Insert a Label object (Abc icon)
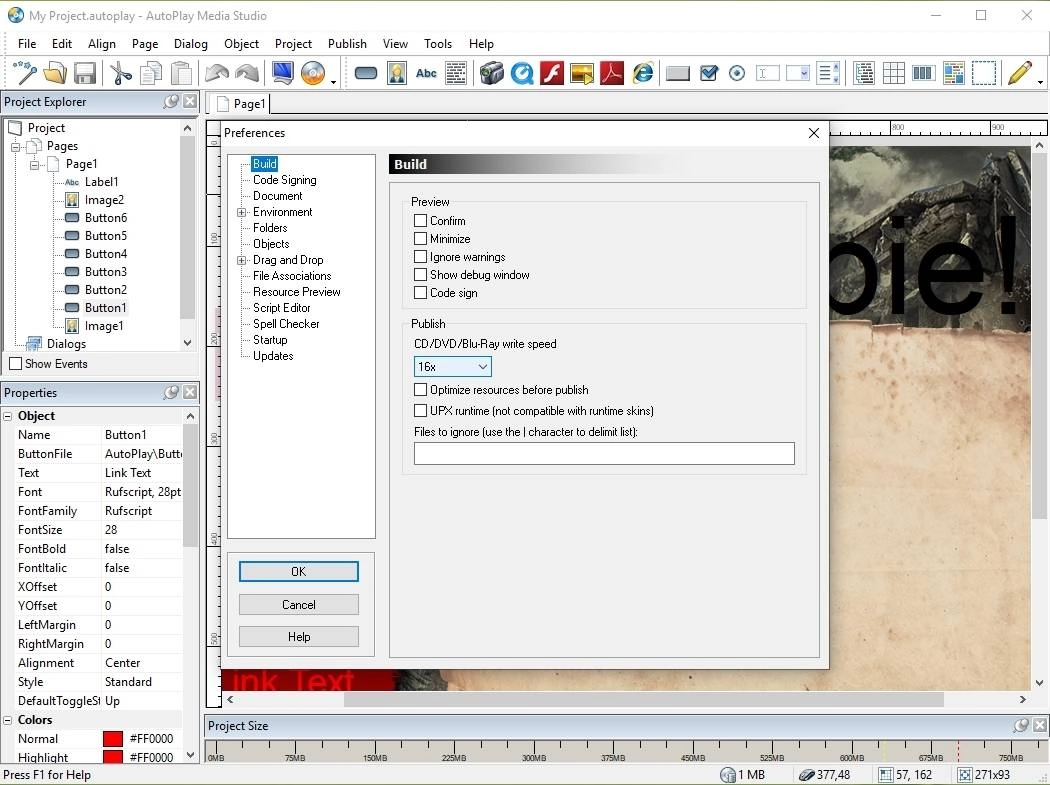The image size is (1050, 785). tap(427, 73)
